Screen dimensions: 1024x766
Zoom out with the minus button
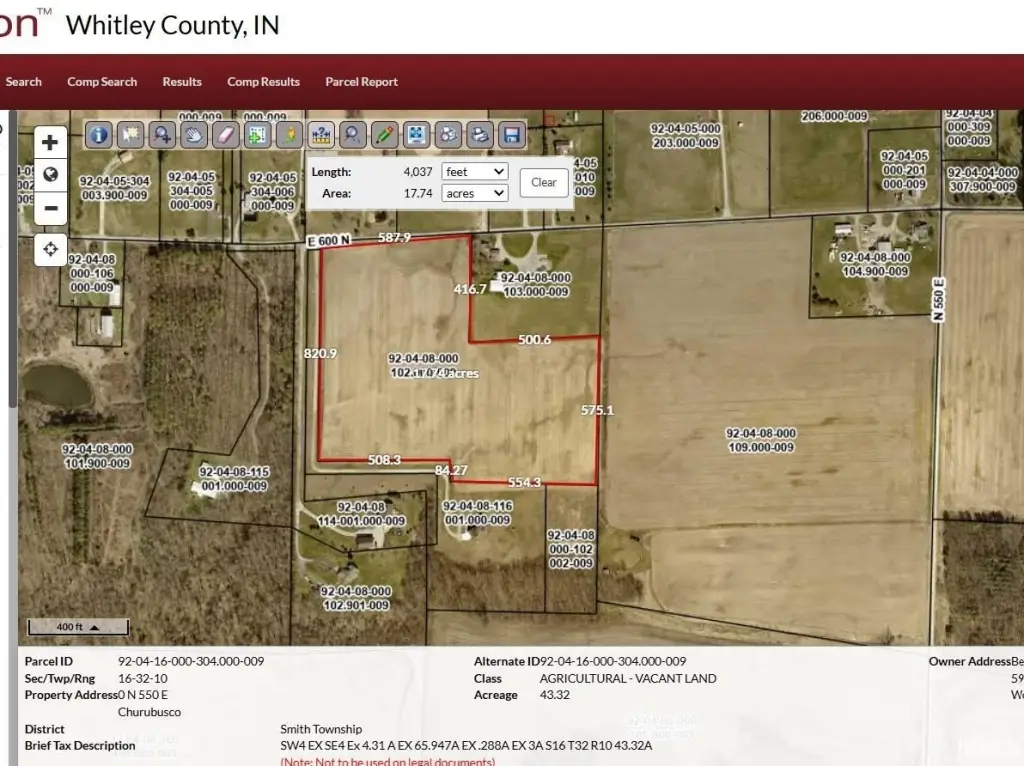[x=51, y=208]
